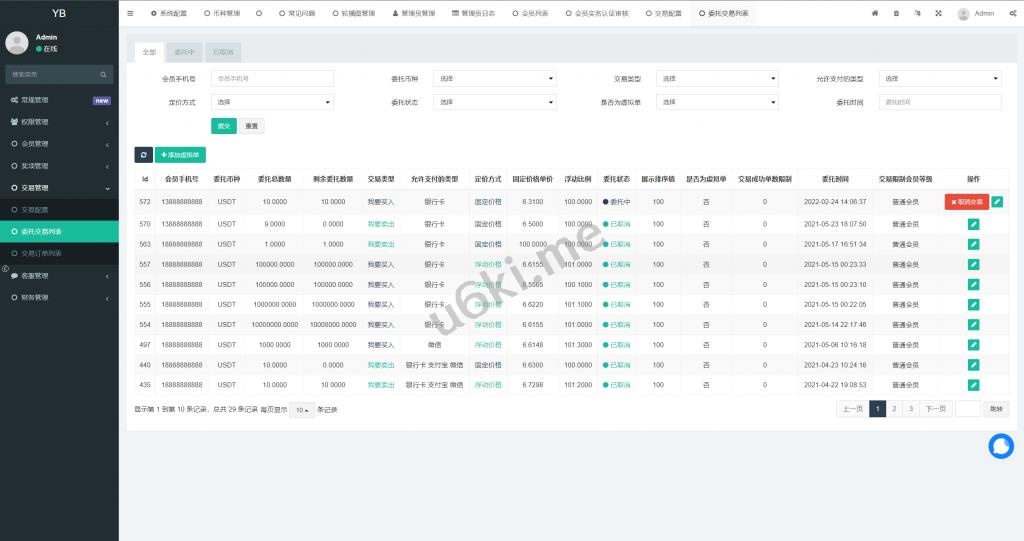Toggle the sidebar hamburger menu icon
This screenshot has height=541, width=1024.
pos(130,14)
